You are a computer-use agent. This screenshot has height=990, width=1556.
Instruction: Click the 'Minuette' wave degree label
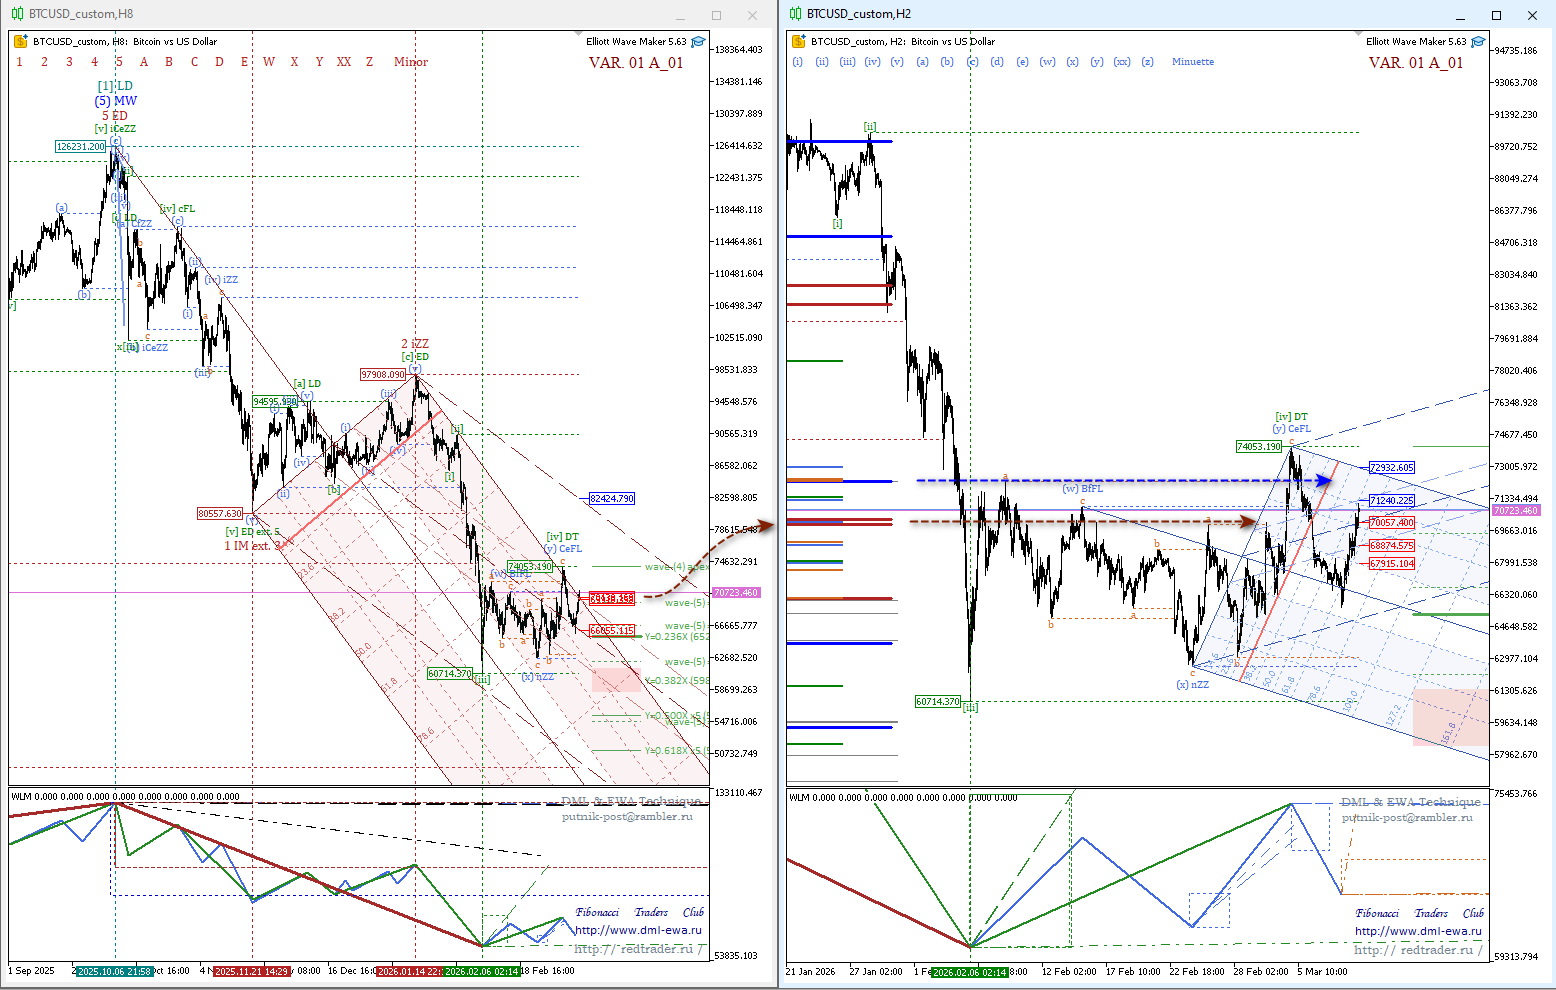1192,62
